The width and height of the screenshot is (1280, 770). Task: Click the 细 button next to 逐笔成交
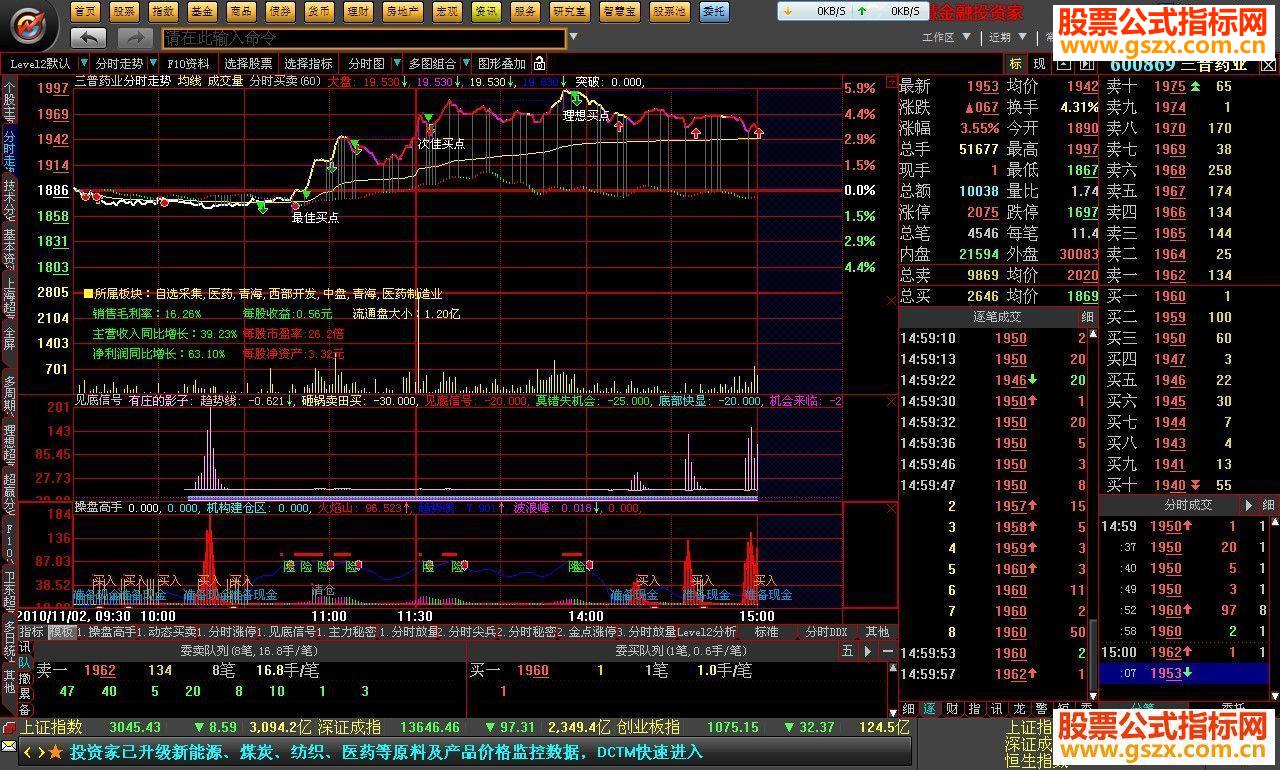1087,317
